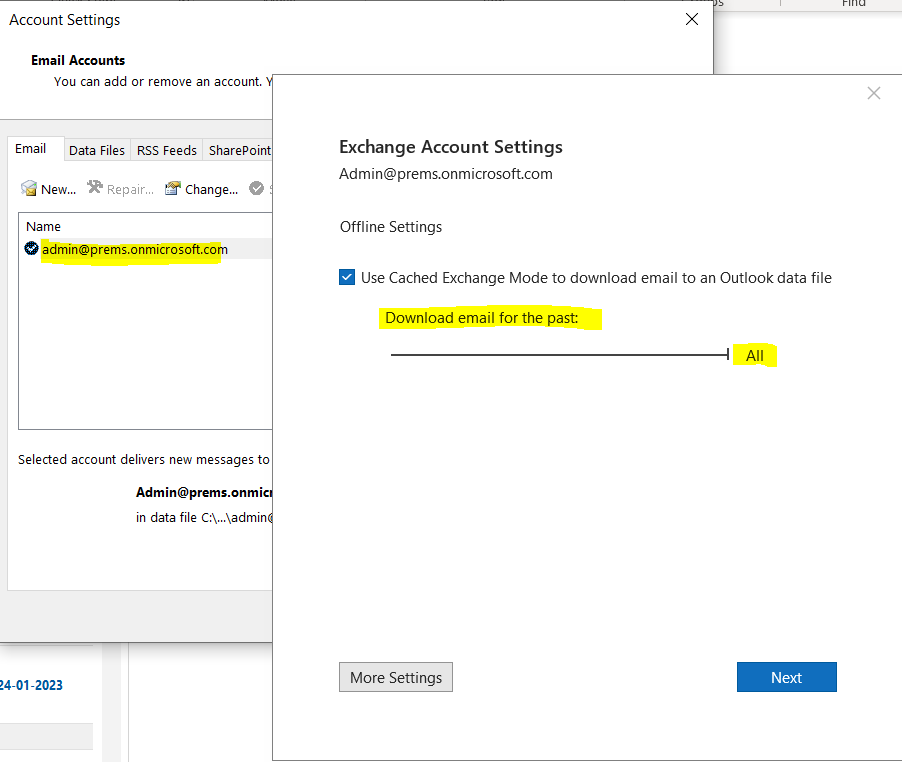Click the Name column header

pos(43,226)
